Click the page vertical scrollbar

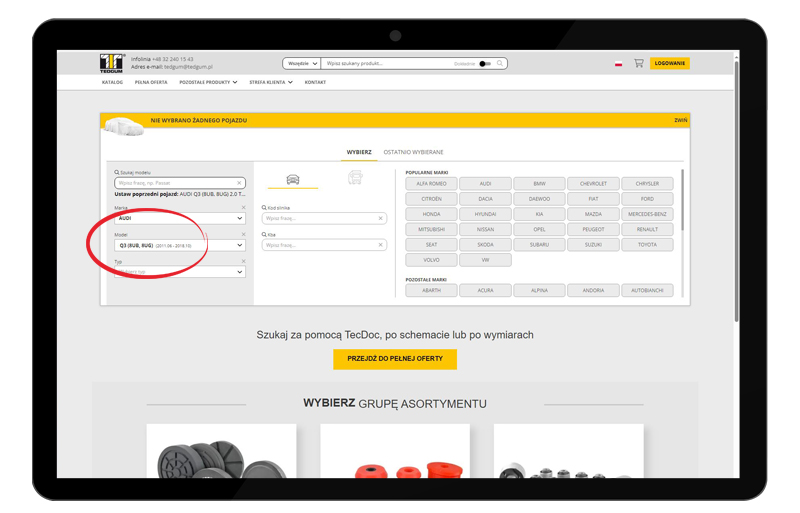[736, 191]
